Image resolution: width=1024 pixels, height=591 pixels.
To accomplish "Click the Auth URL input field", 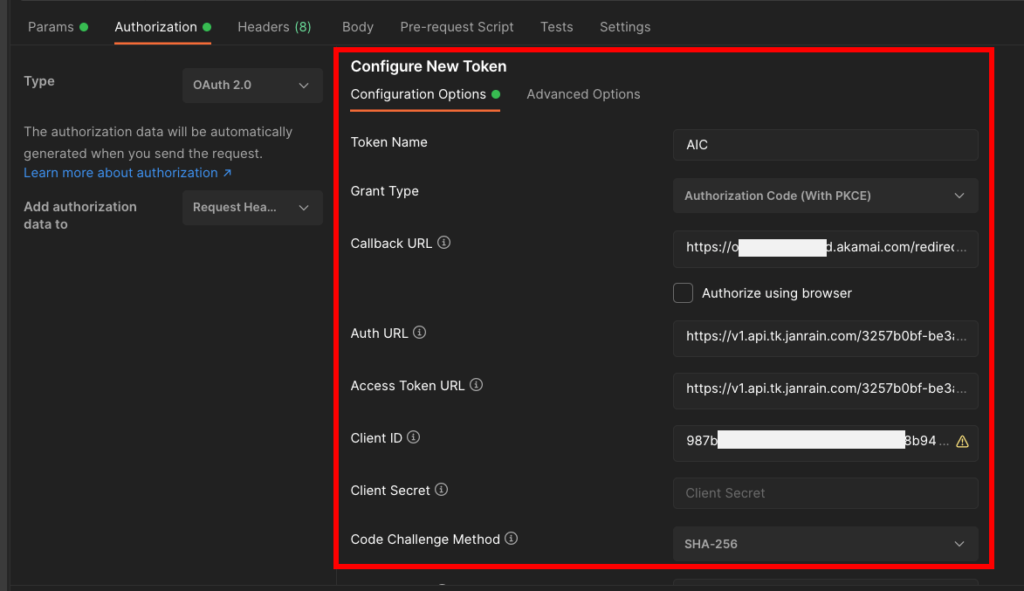I will (x=825, y=337).
